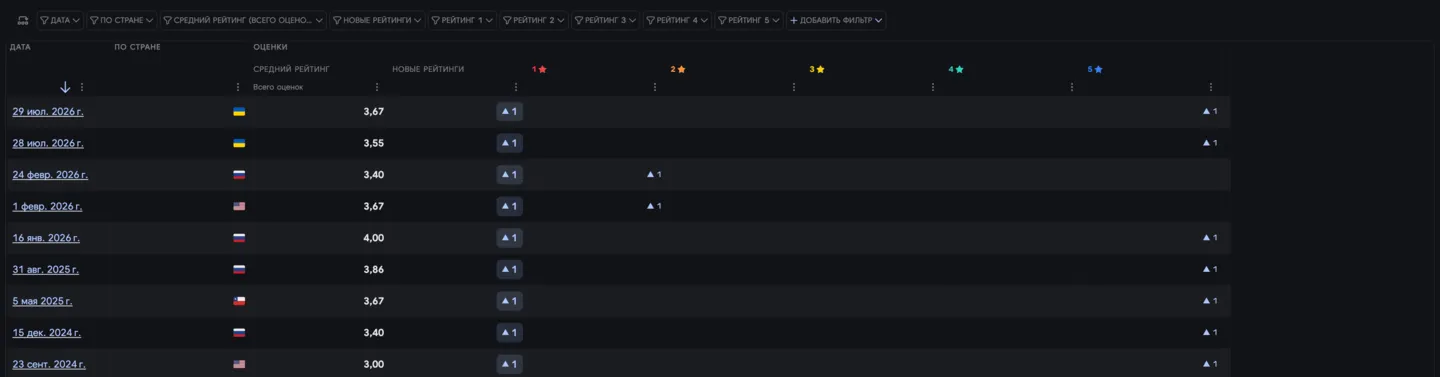1440x377 pixels.
Task: Open the Рейтинг 4 filter dropdown
Action: click(x=677, y=20)
